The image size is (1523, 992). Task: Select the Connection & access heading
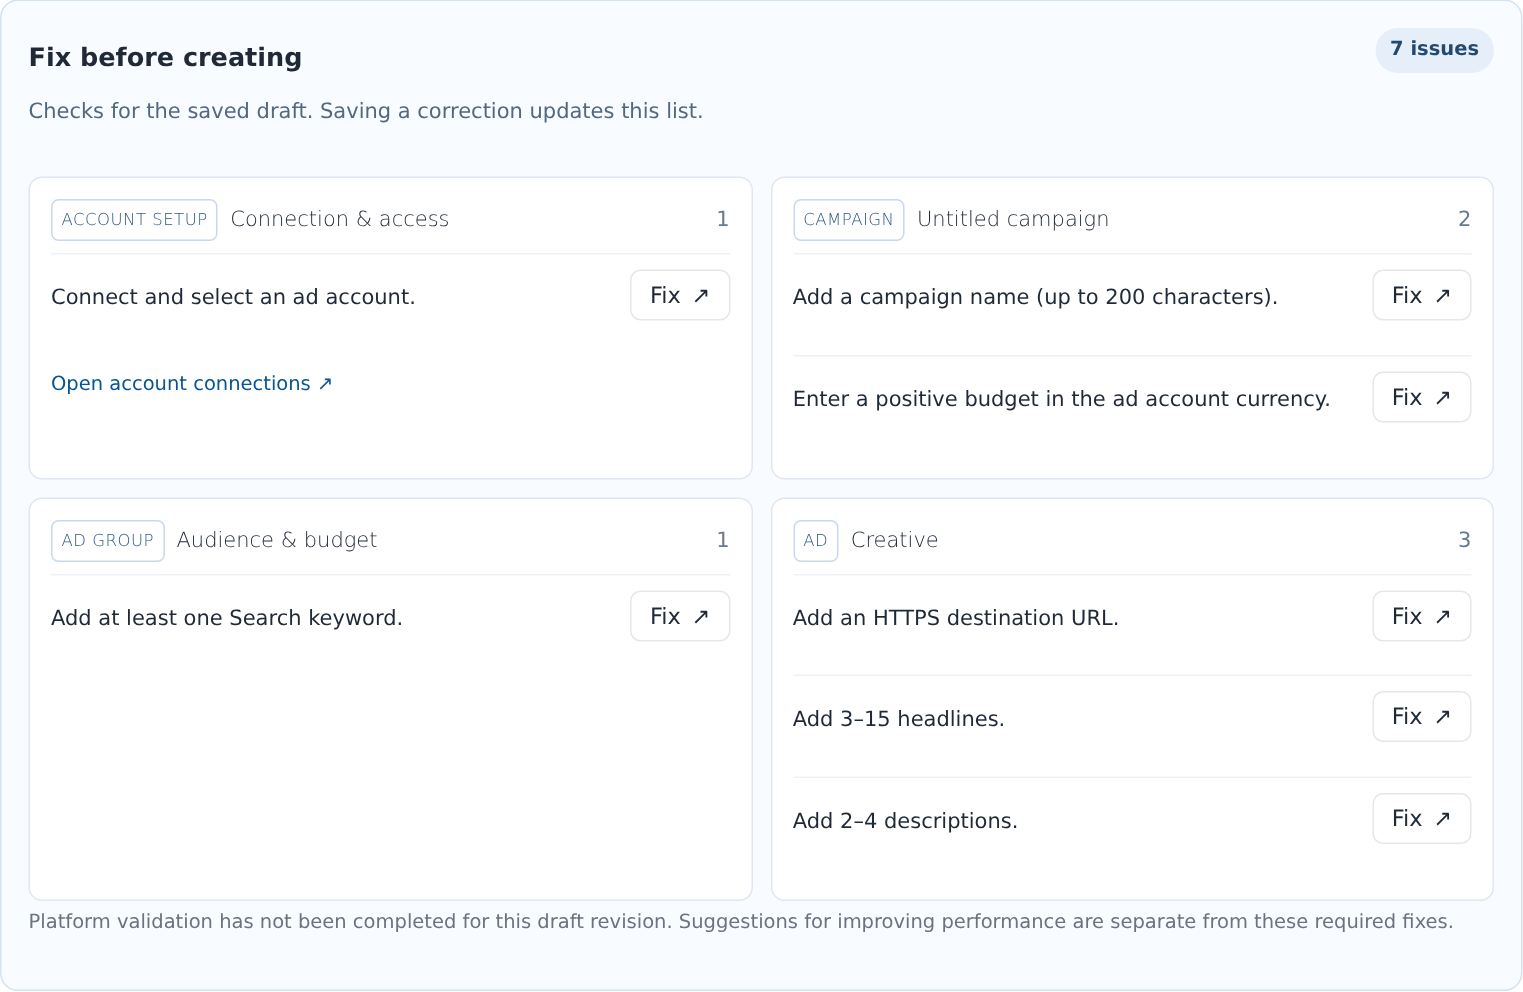tap(340, 219)
